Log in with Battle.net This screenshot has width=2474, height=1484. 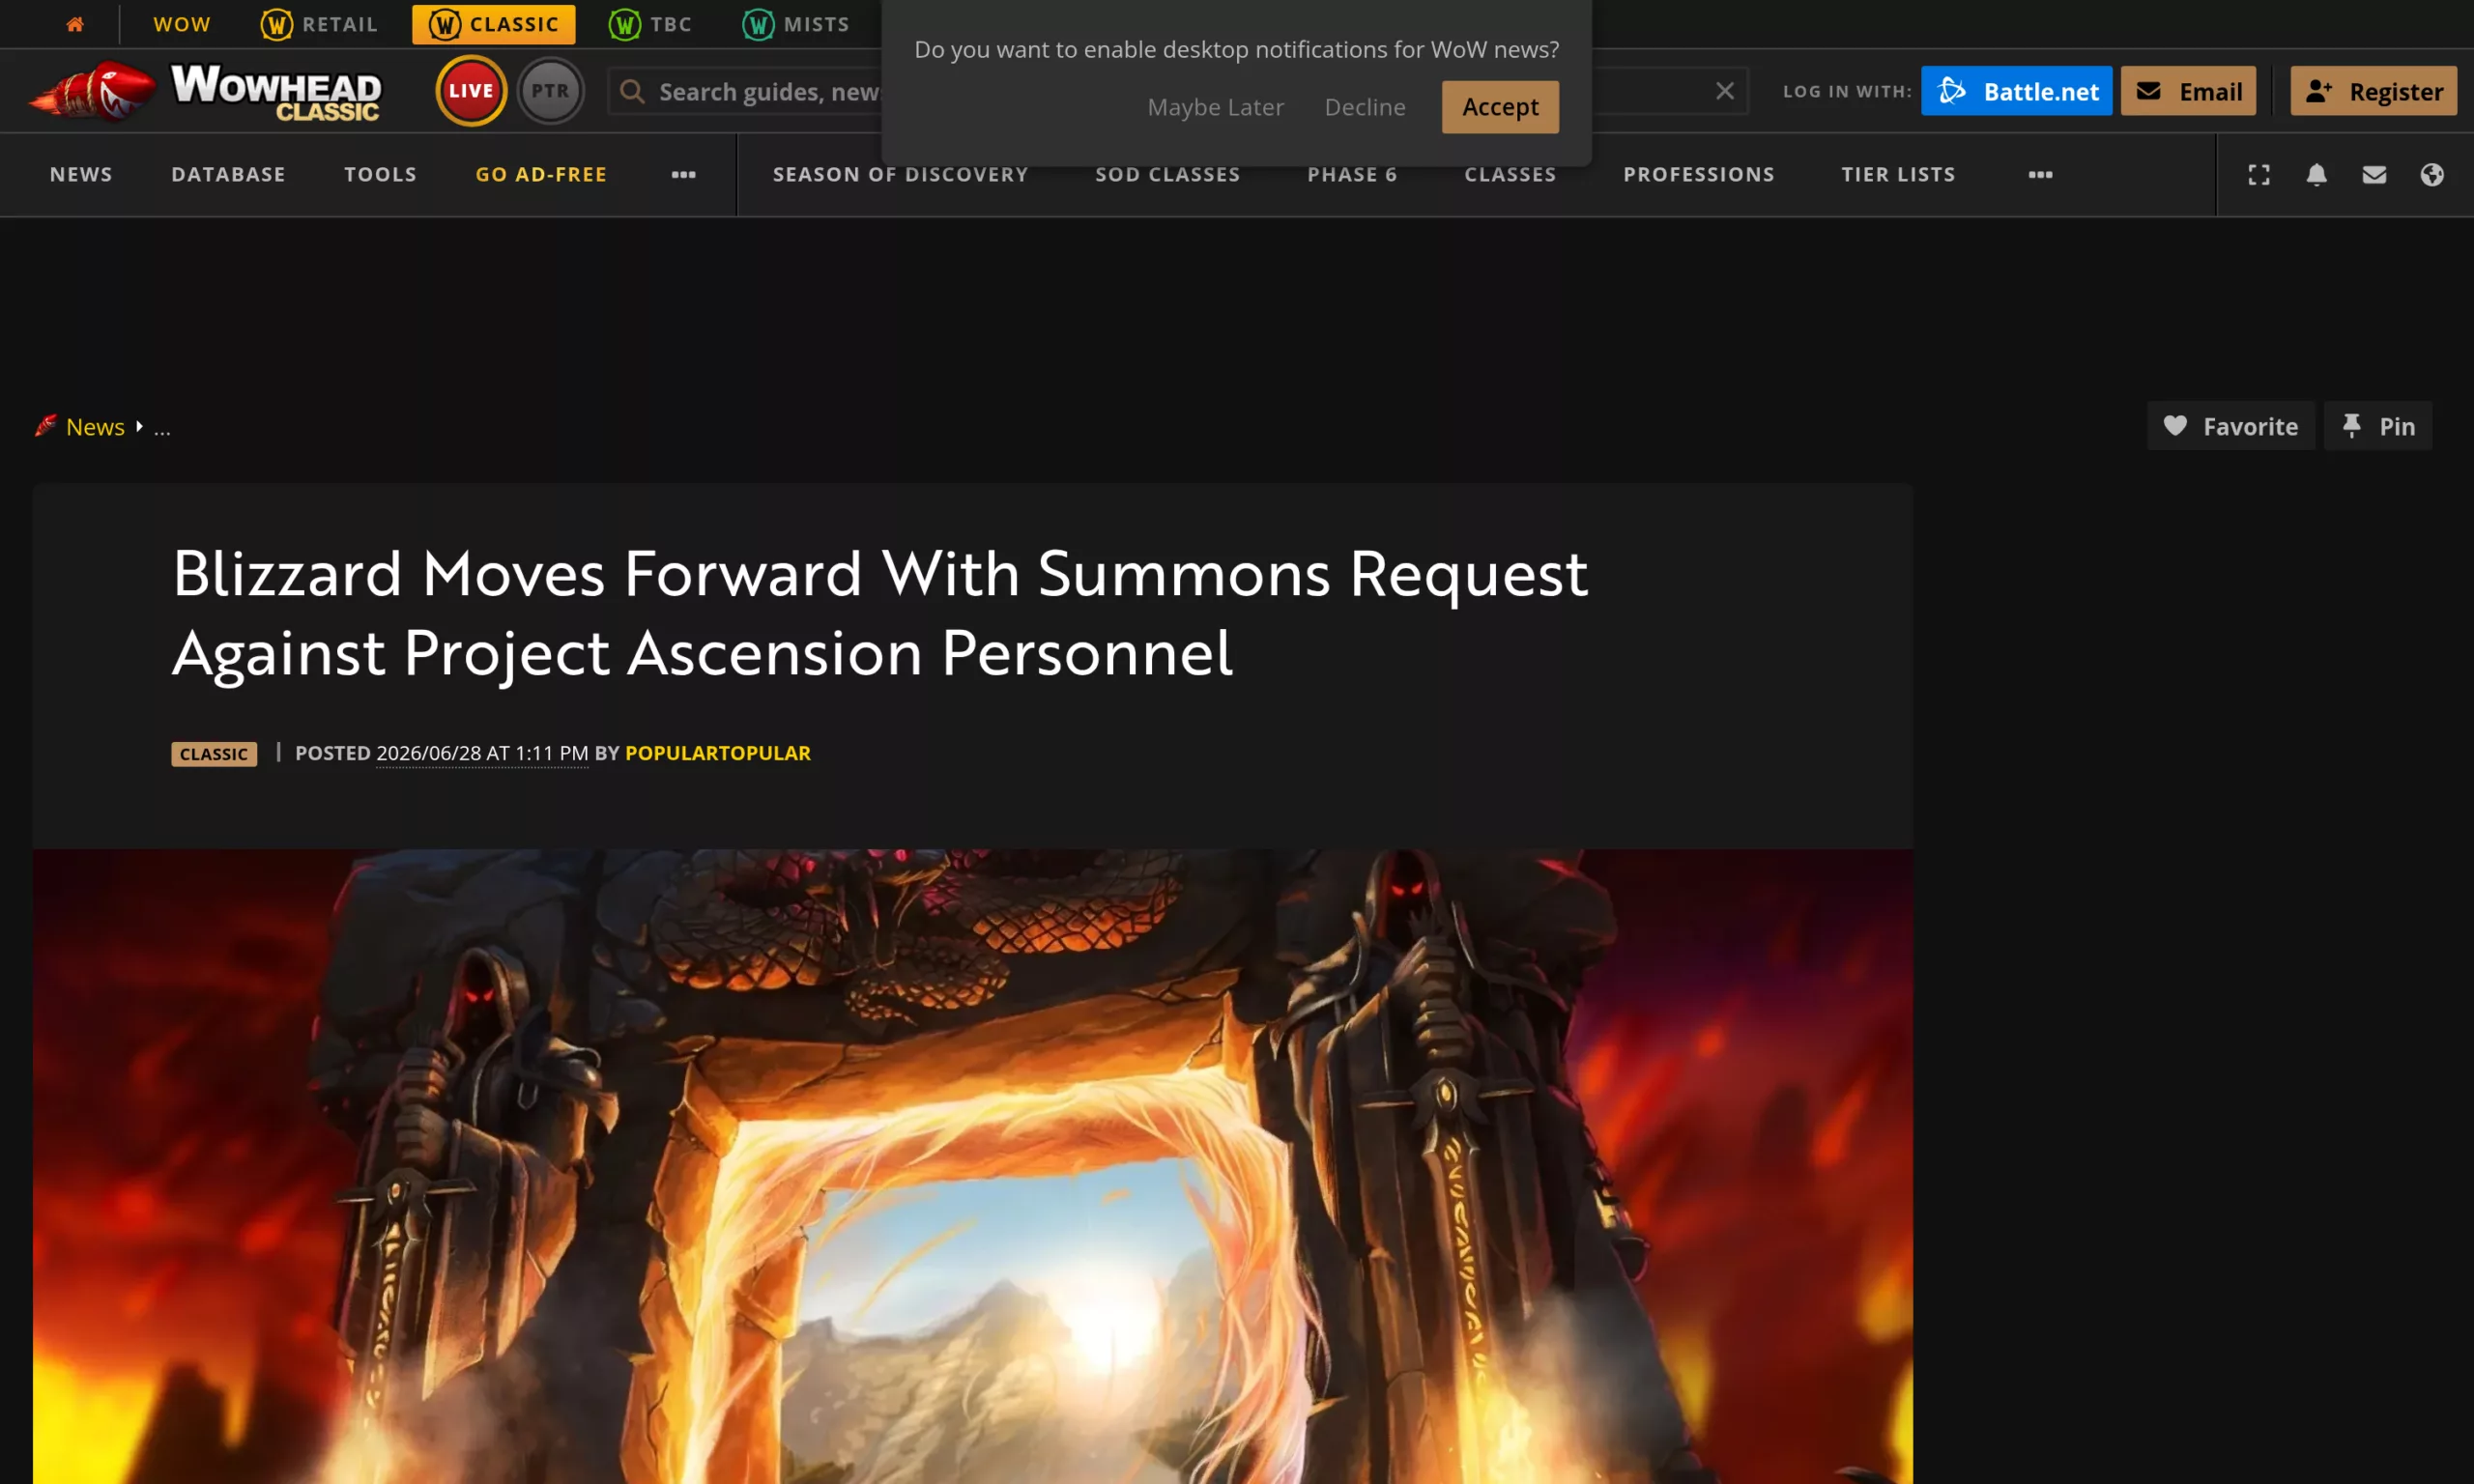tap(2016, 91)
